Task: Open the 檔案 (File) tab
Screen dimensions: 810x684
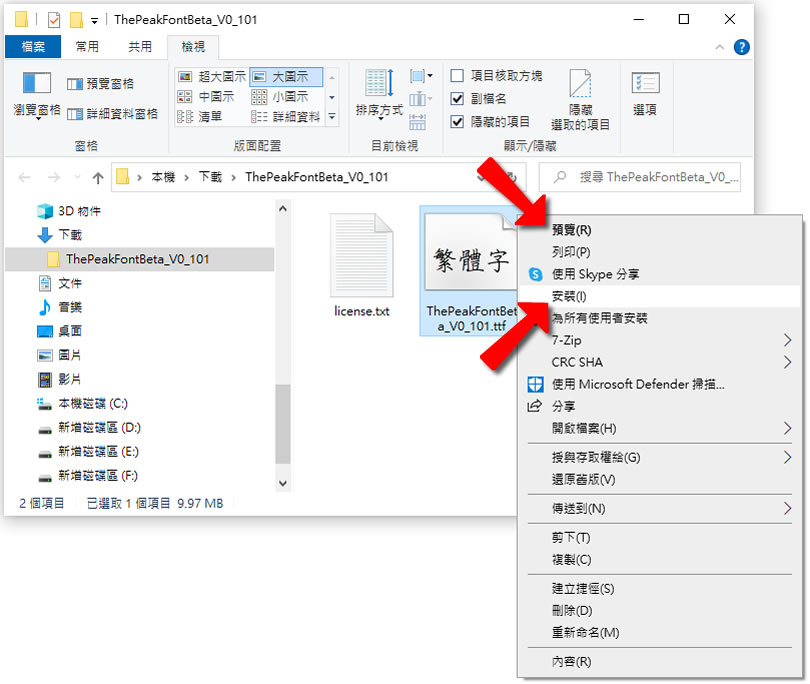Action: tap(33, 46)
